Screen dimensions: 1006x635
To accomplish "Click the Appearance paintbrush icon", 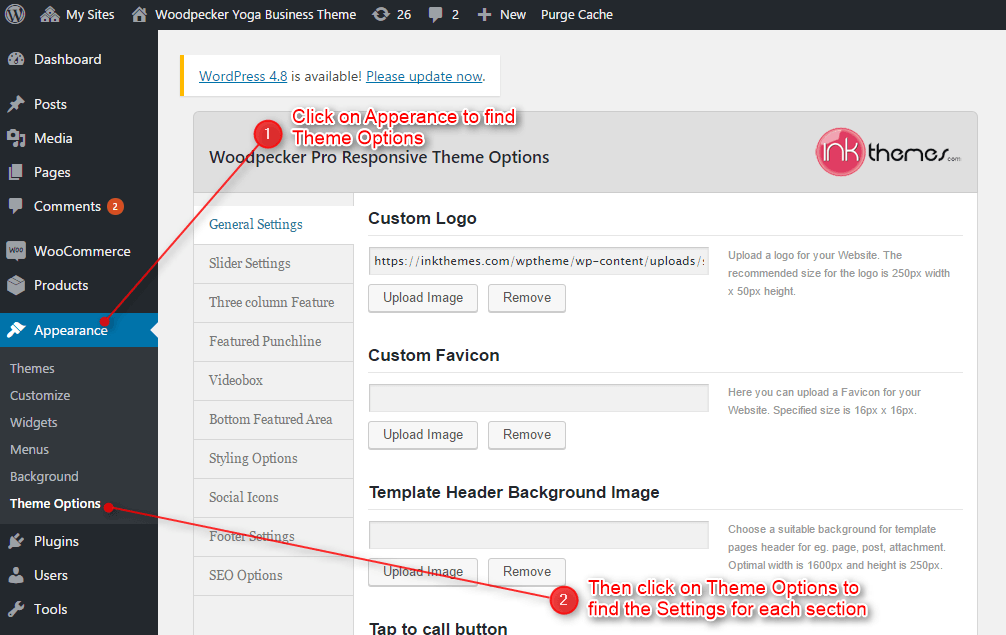I will coord(16,330).
